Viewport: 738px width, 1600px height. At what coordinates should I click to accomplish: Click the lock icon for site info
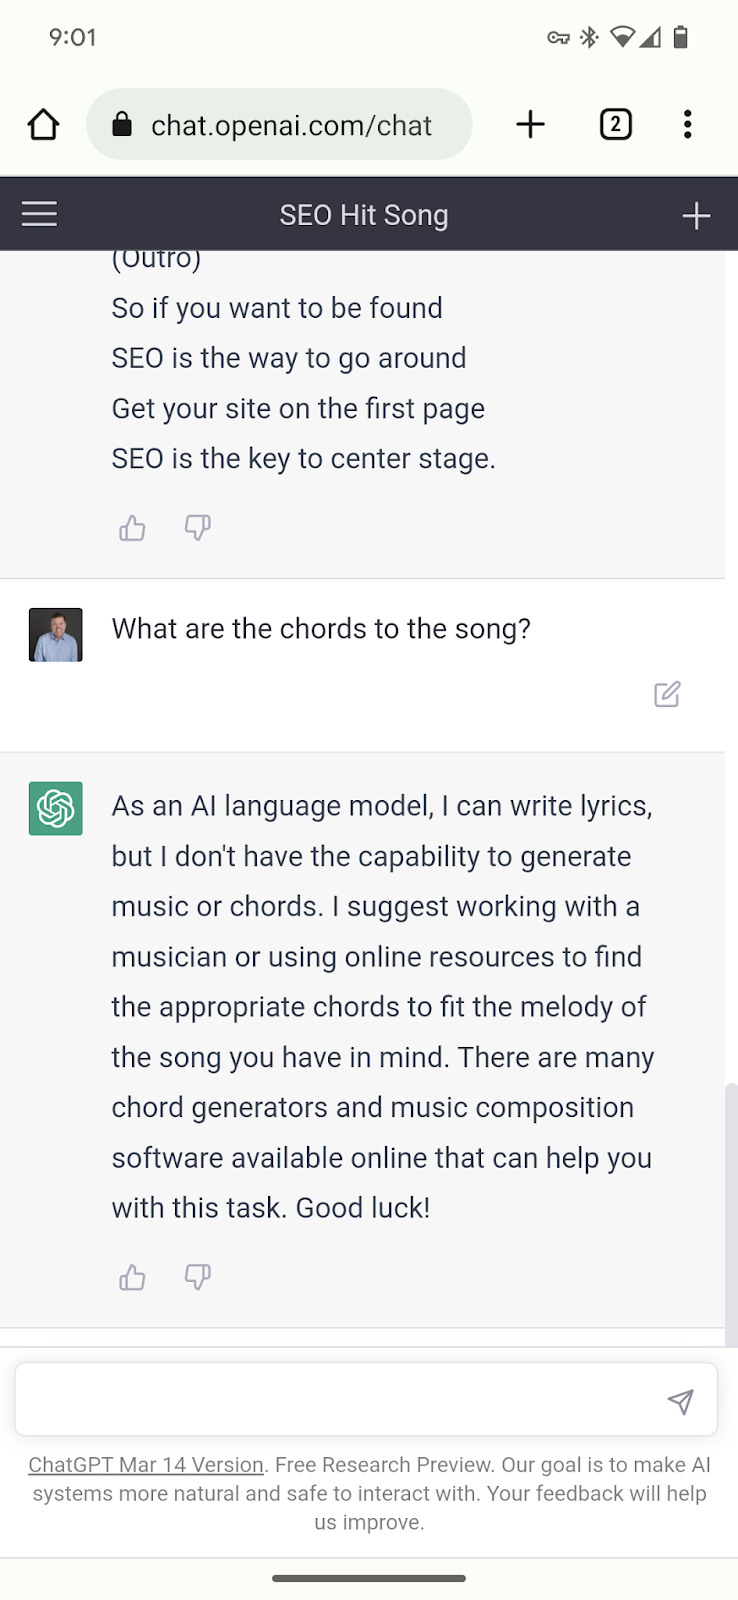pos(122,125)
